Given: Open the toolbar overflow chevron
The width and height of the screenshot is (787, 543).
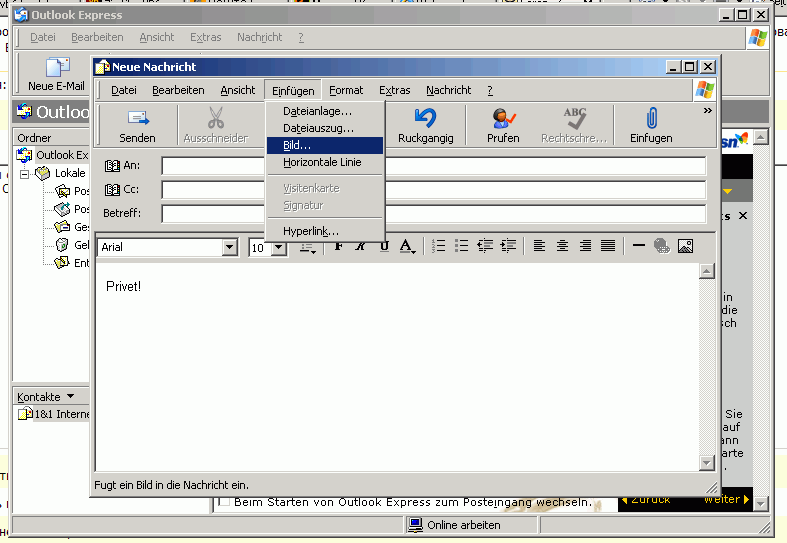Looking at the screenshot, I should click(x=708, y=110).
